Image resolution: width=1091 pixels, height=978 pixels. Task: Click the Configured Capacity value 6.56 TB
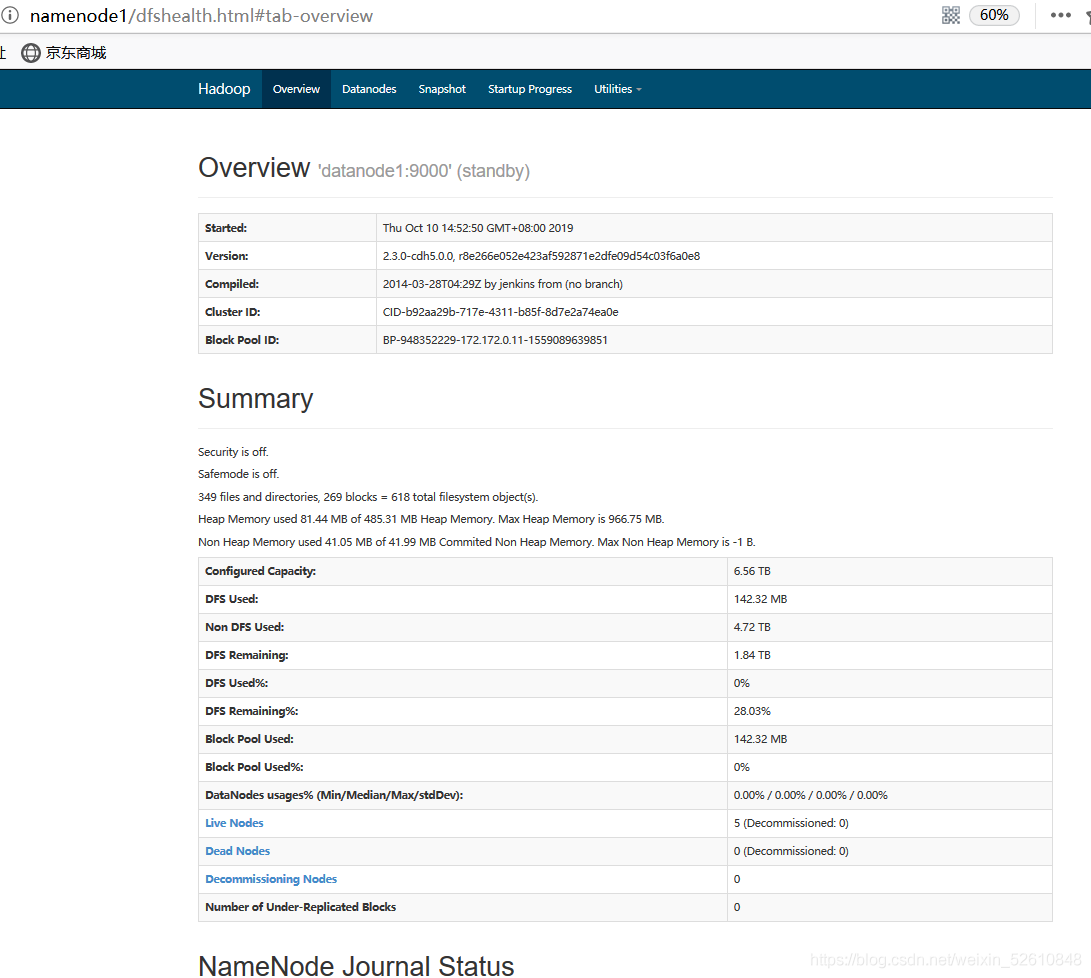pos(752,571)
